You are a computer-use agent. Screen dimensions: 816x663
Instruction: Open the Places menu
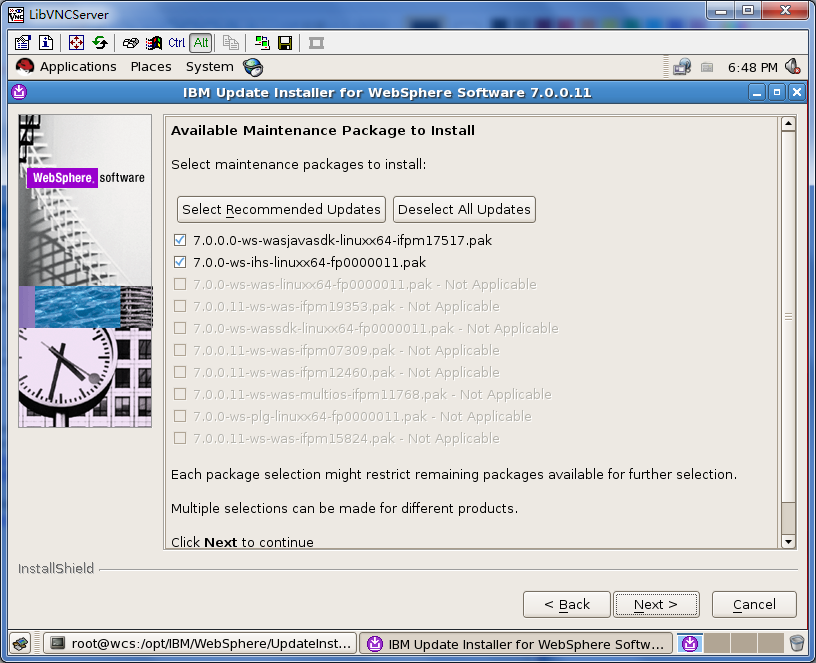click(x=151, y=67)
